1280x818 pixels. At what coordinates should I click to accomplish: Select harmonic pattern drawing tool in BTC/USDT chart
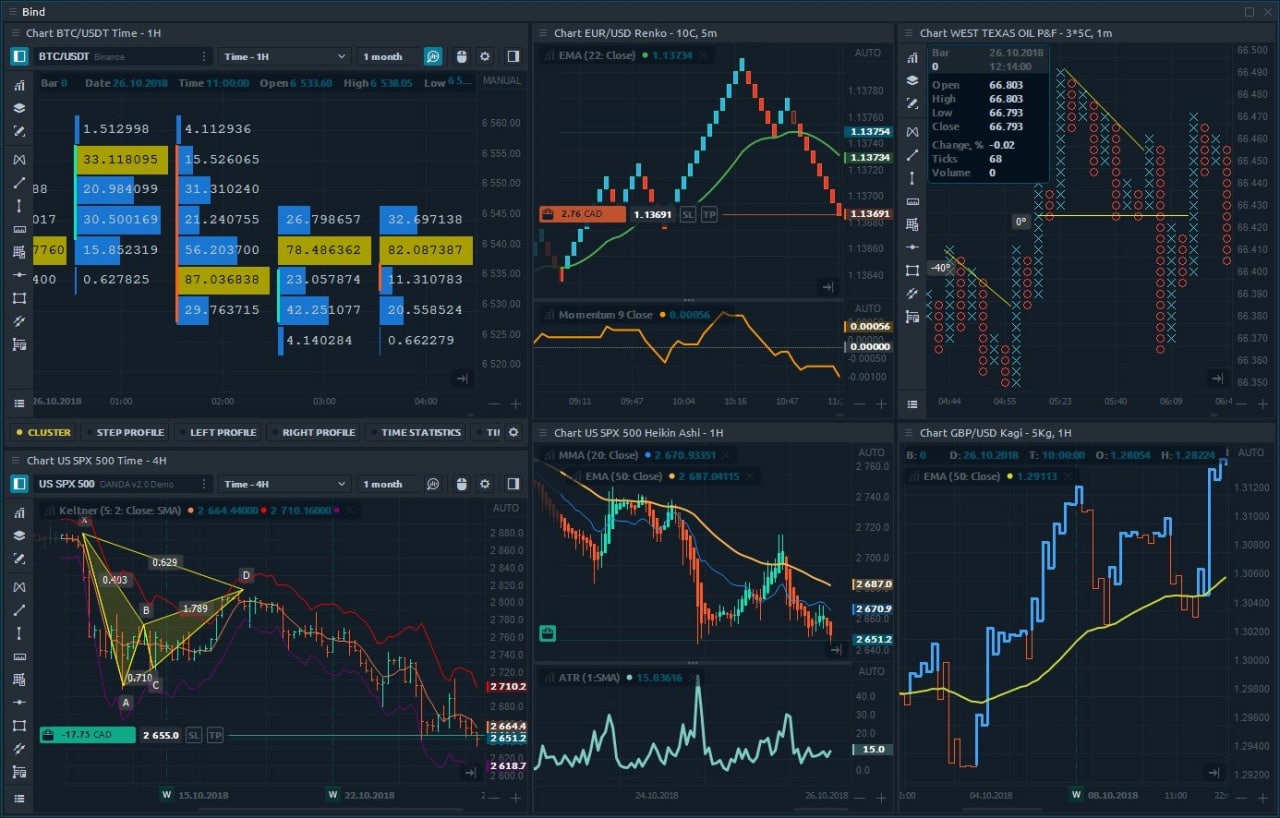tap(19, 160)
